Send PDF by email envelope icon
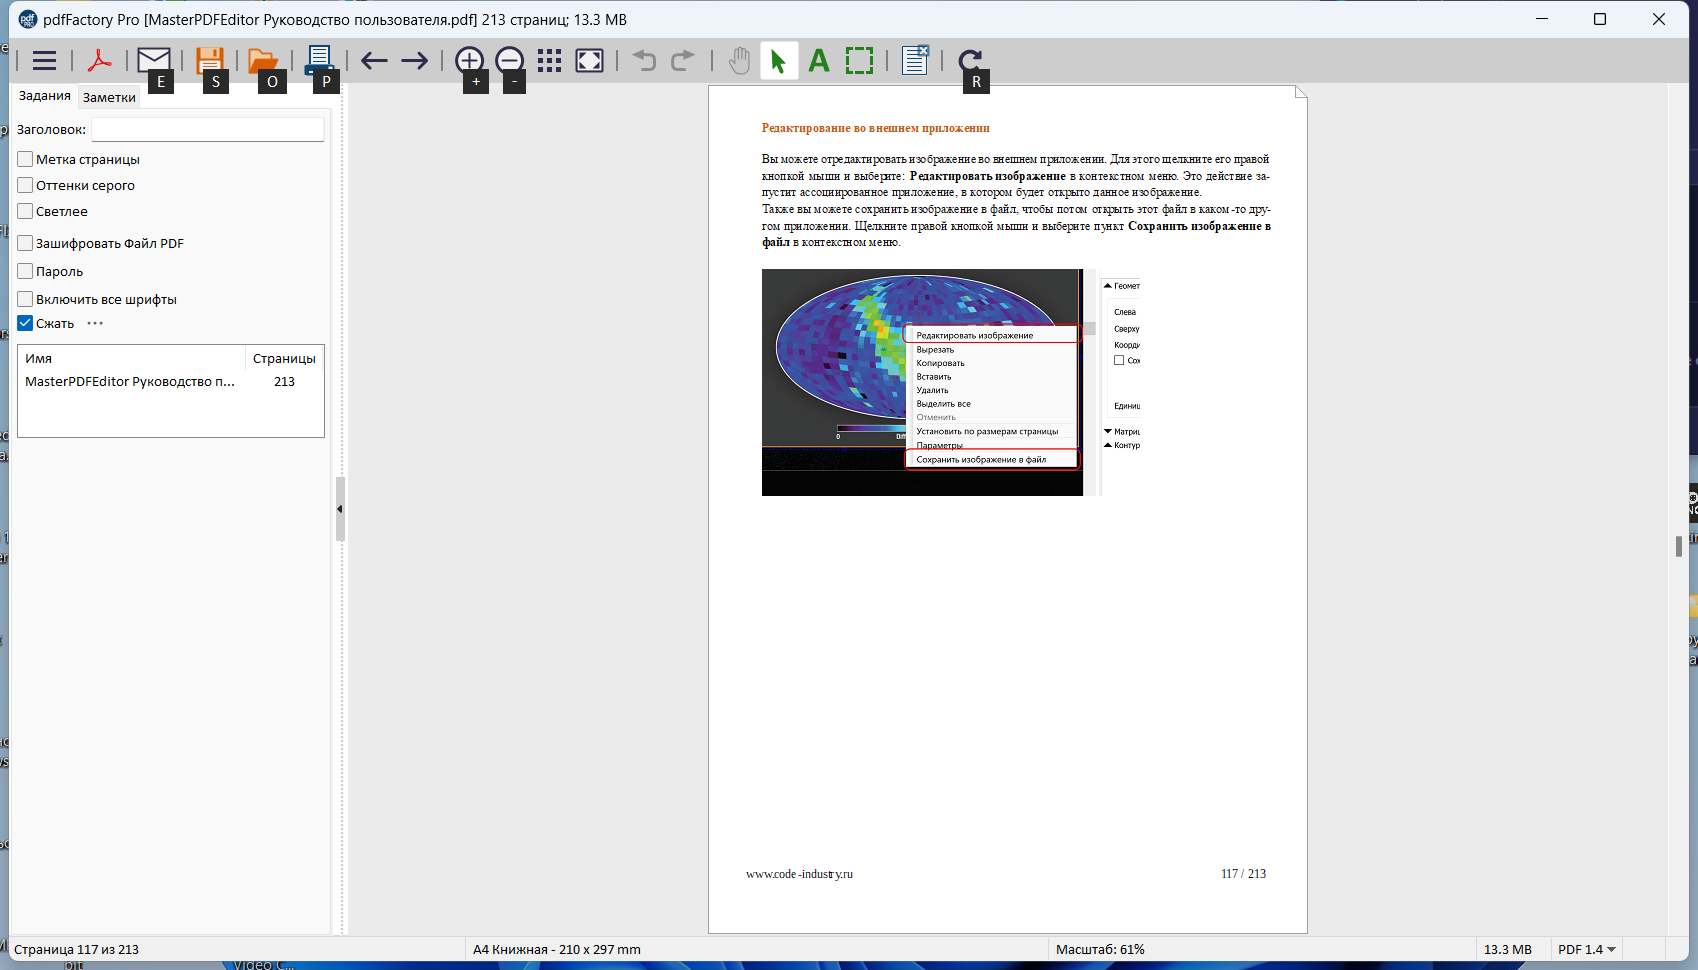The height and width of the screenshot is (970, 1698). pyautogui.click(x=154, y=61)
